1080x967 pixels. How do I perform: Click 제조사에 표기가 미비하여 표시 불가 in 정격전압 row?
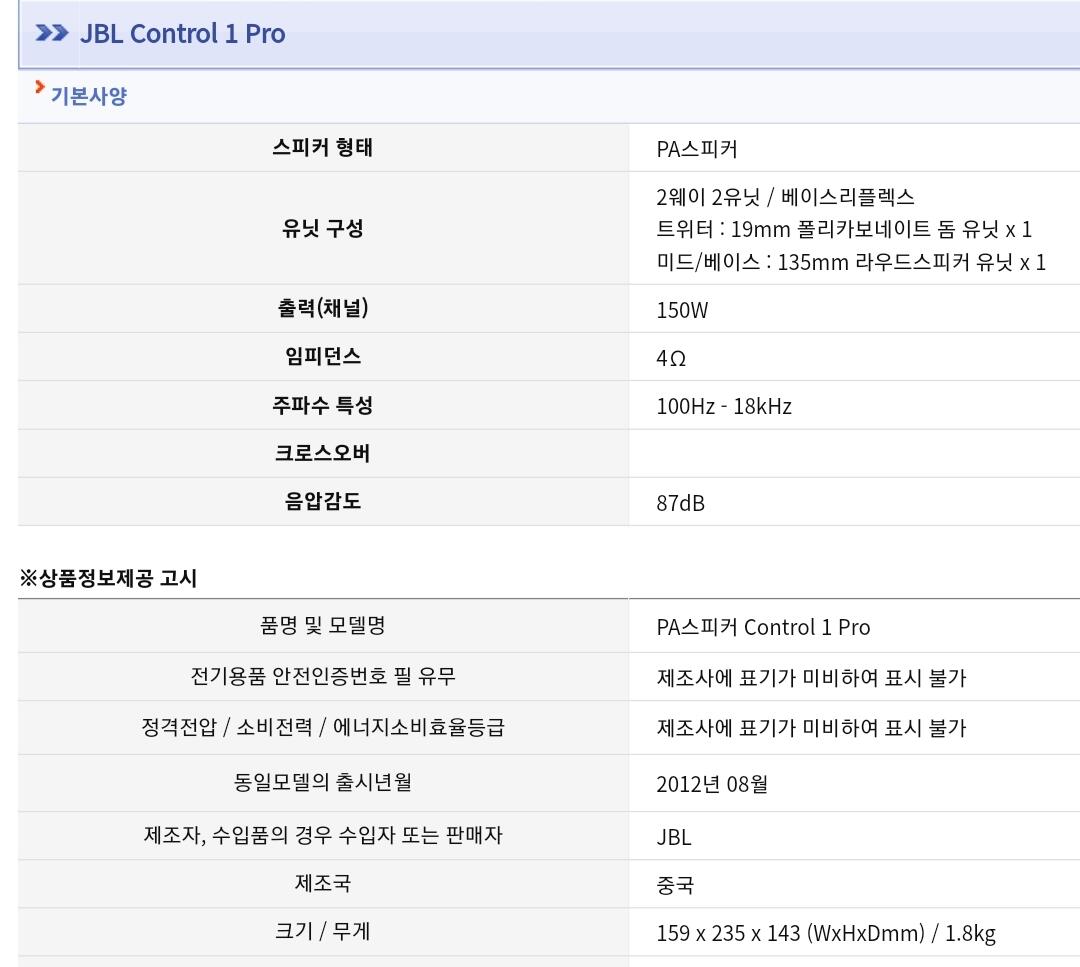pos(811,728)
